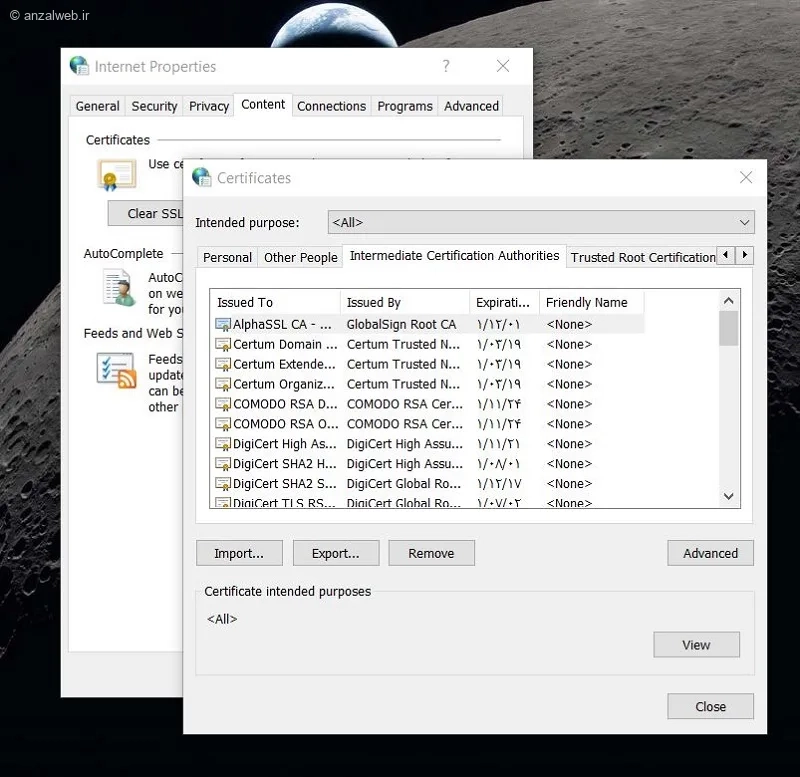Close the Certificates dialog with X
The width and height of the screenshot is (800, 777).
[x=746, y=178]
